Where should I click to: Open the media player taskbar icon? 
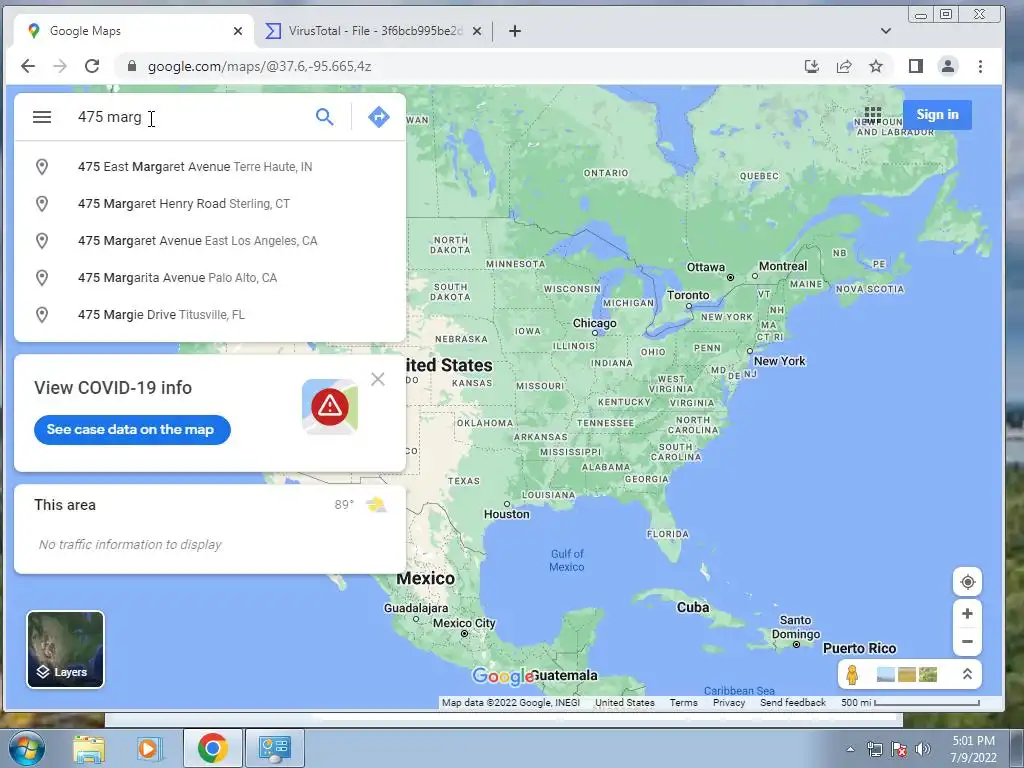pos(148,748)
